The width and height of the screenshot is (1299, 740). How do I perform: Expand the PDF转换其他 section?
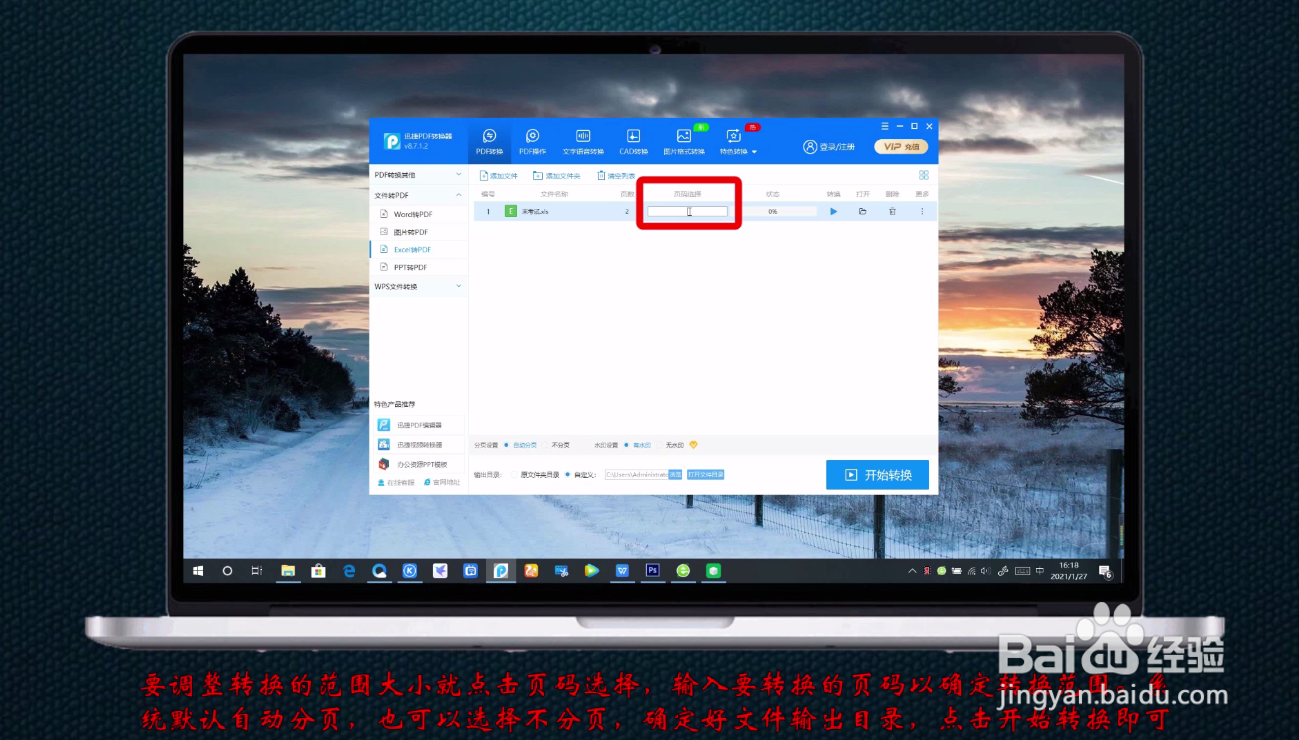pyautogui.click(x=419, y=175)
